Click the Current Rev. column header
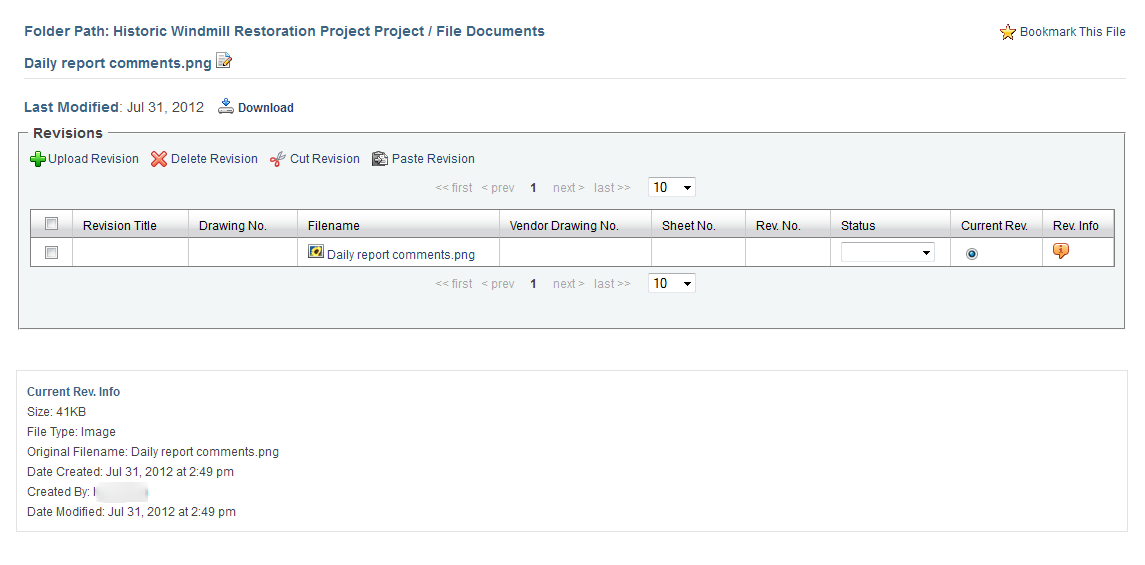Screen dimensions: 1145x565 tap(995, 226)
